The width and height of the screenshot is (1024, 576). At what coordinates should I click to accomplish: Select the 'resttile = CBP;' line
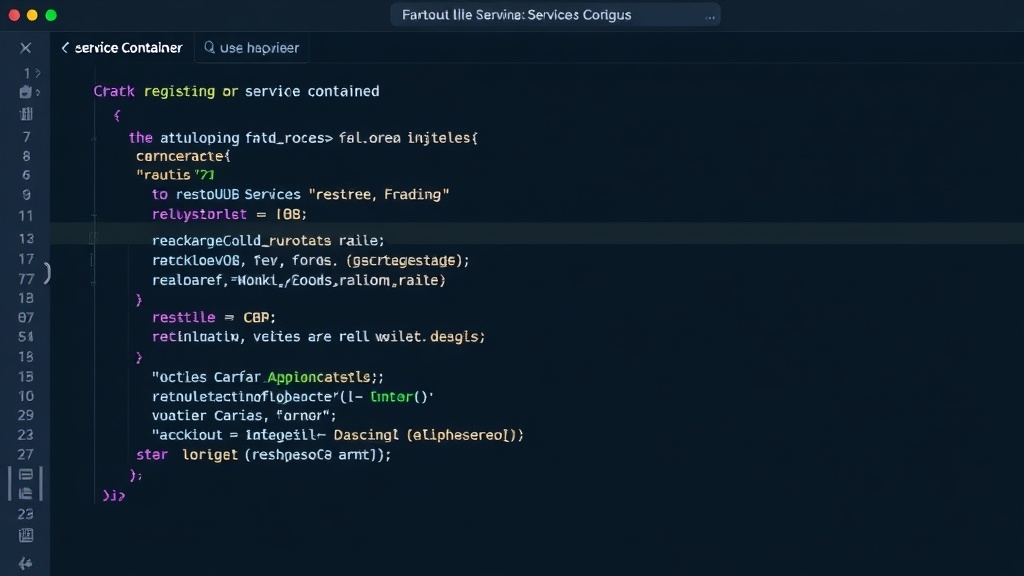pos(214,317)
